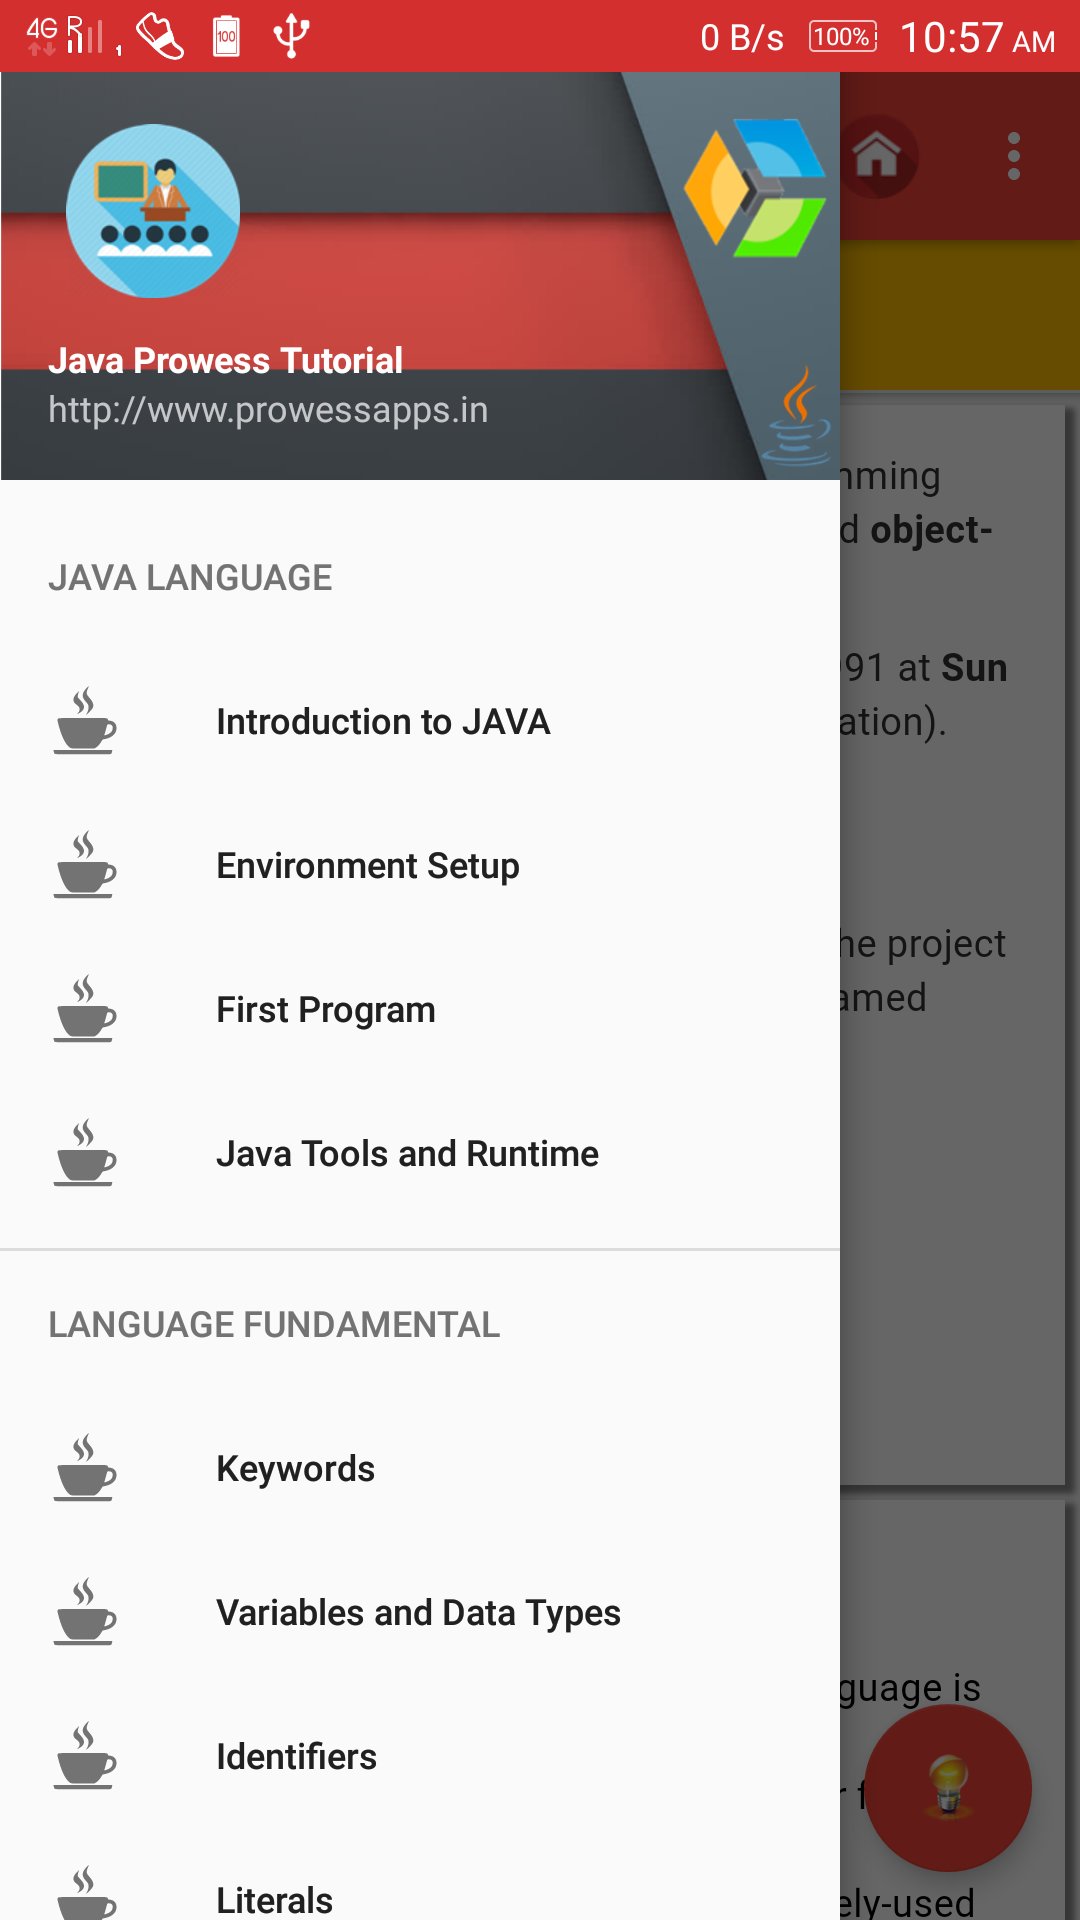The width and height of the screenshot is (1080, 1920).
Task: Open the First Program lesson
Action: coord(420,1010)
